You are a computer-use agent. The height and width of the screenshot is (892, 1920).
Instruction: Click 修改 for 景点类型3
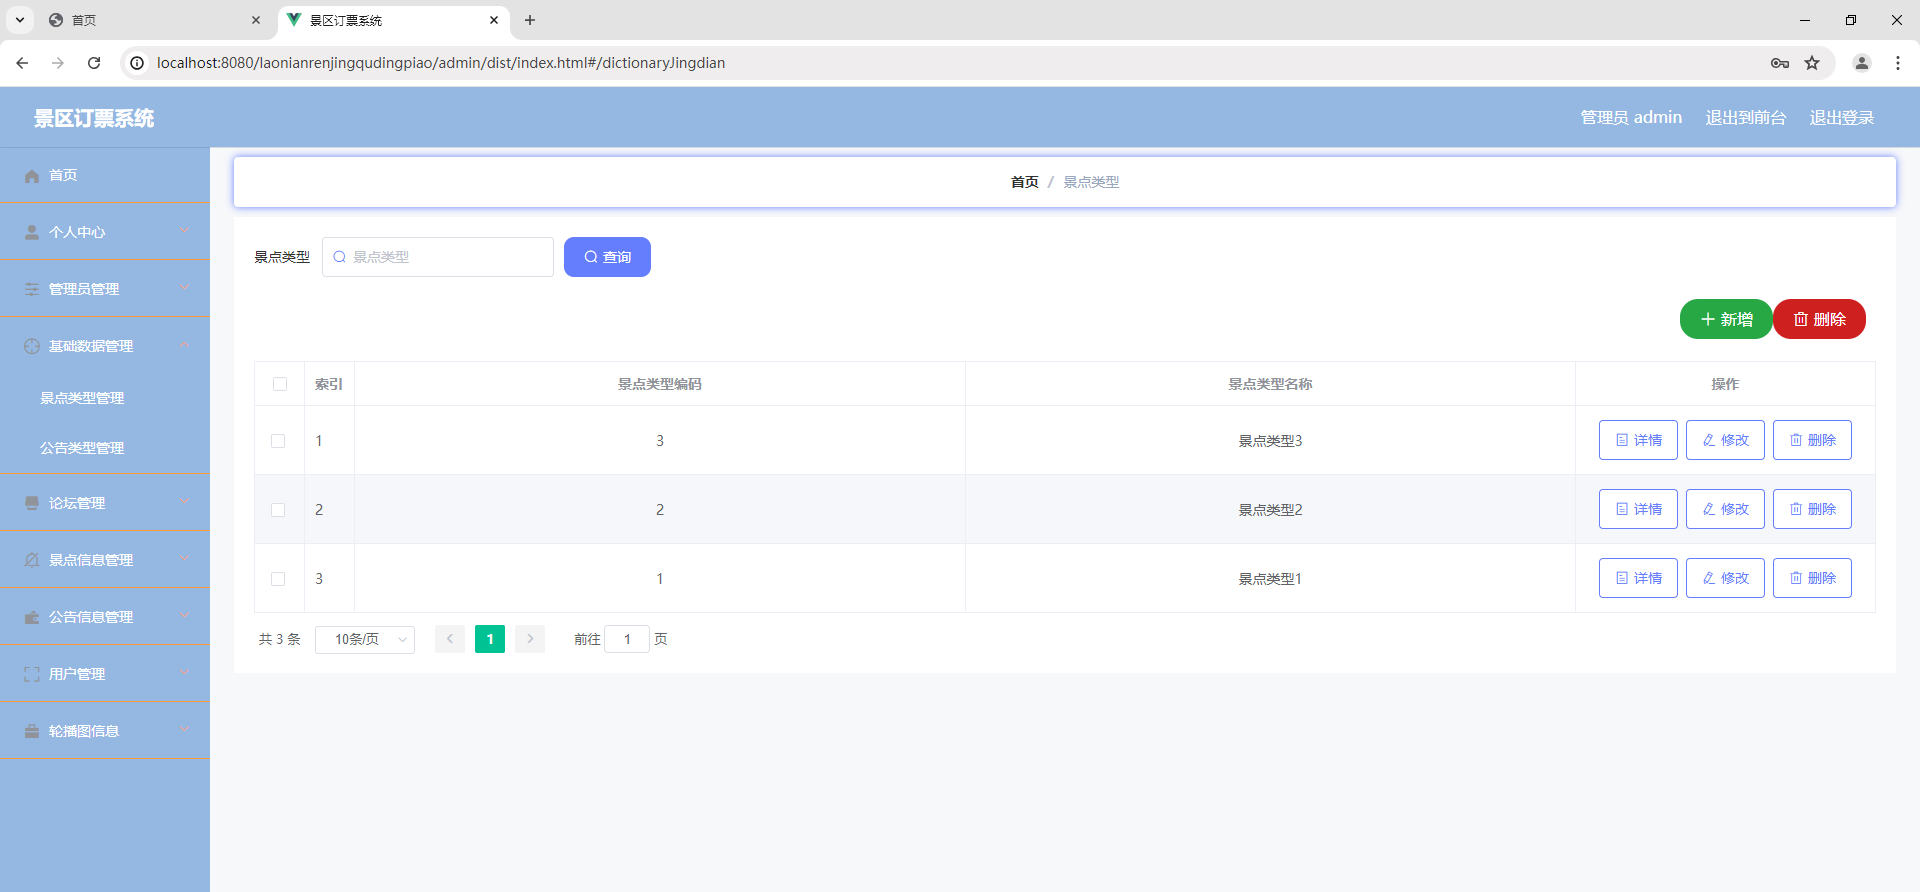[1725, 440]
